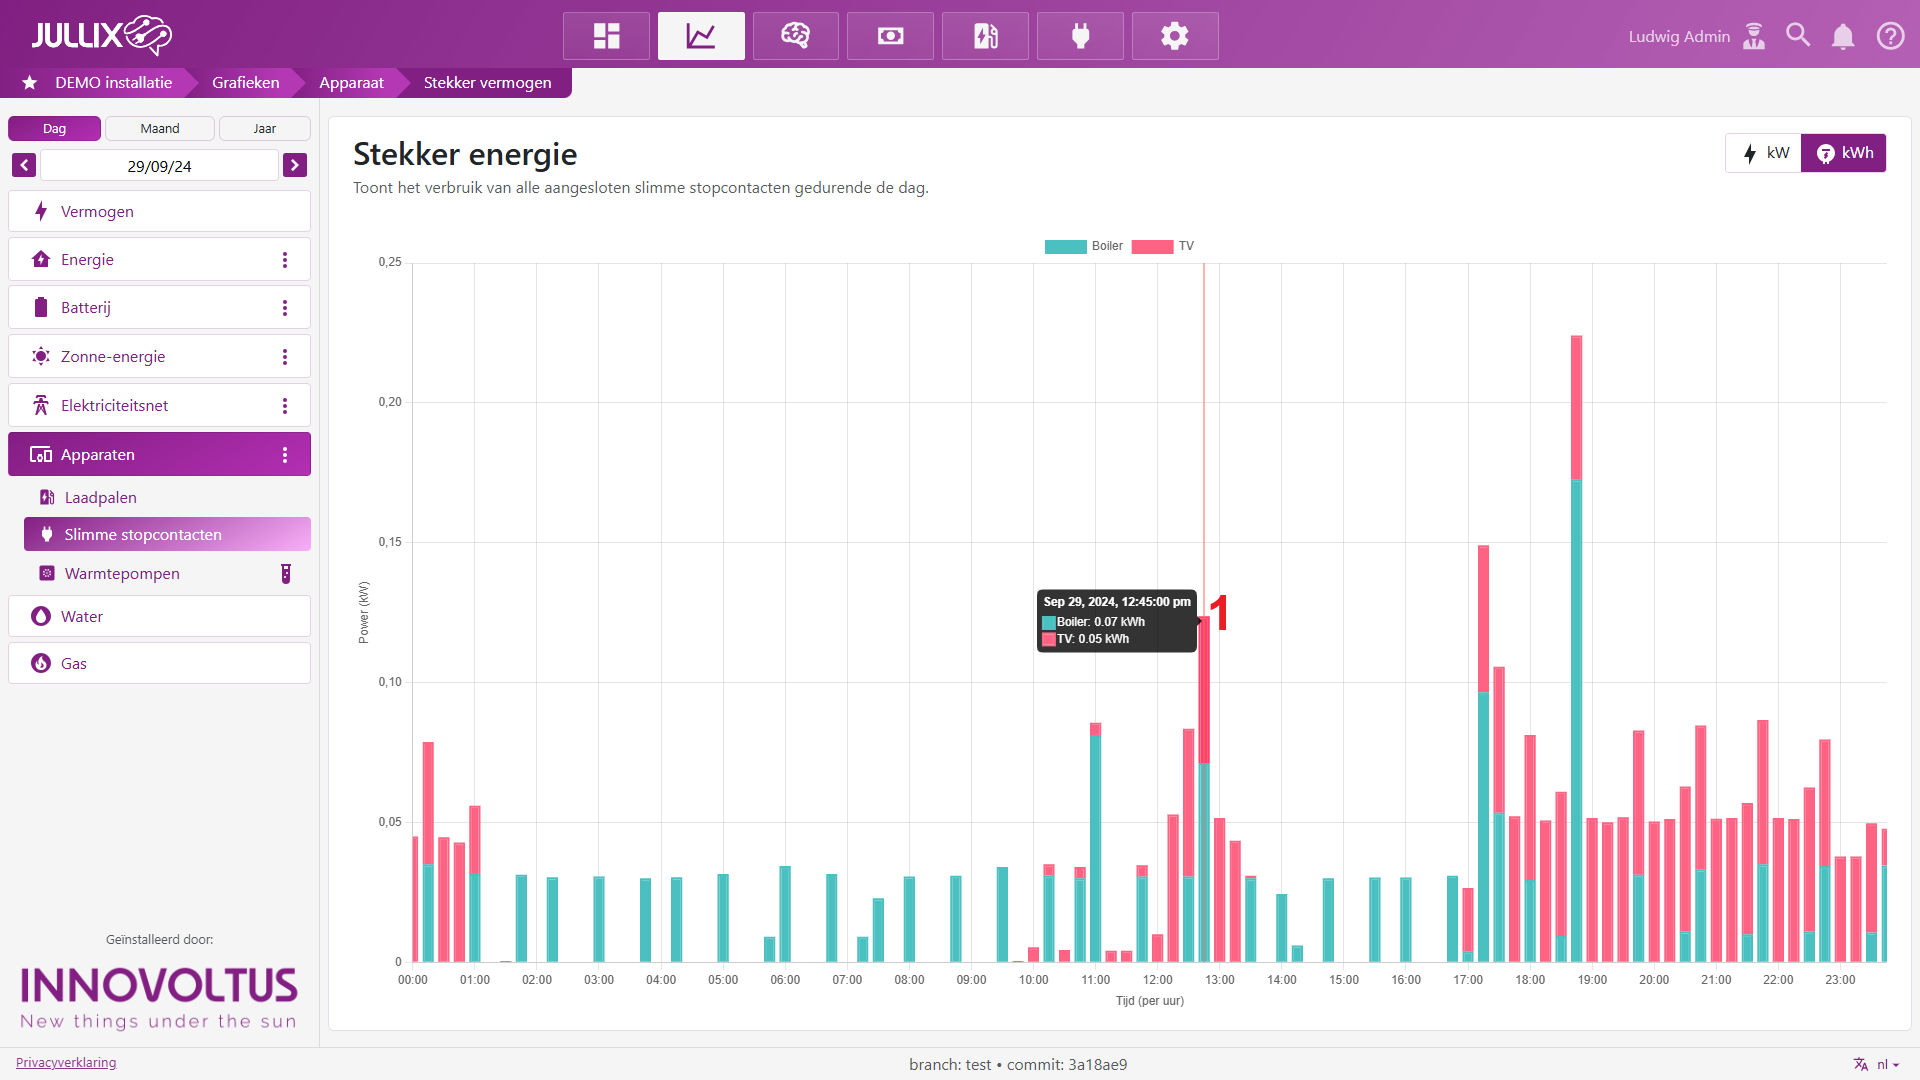Switch chart units to kW
Image resolution: width=1920 pixels, height=1080 pixels.
pyautogui.click(x=1765, y=153)
